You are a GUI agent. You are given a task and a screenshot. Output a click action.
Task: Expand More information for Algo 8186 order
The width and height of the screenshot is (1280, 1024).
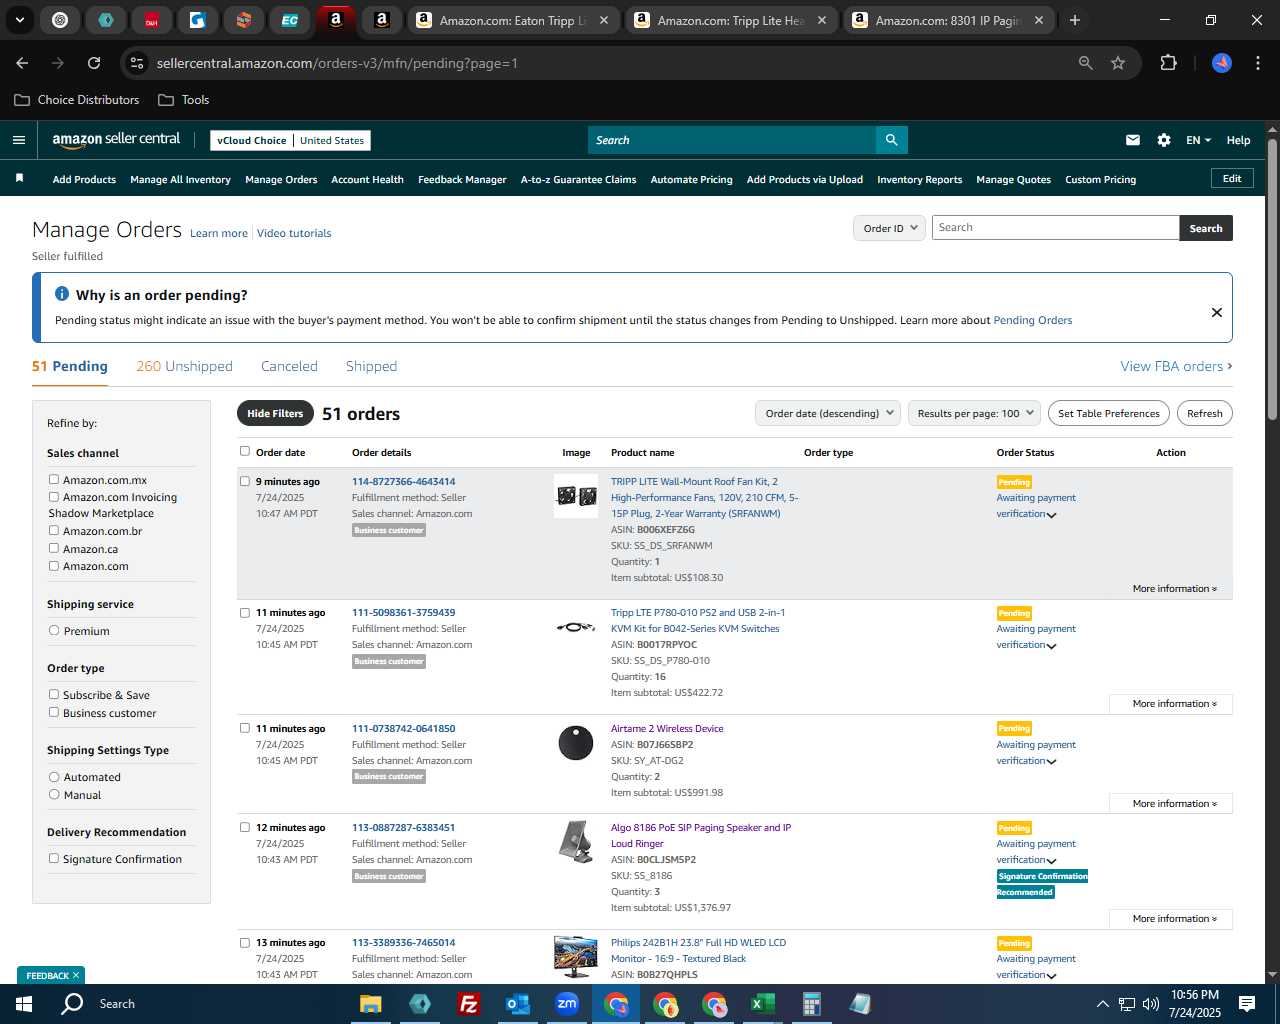tap(1171, 919)
